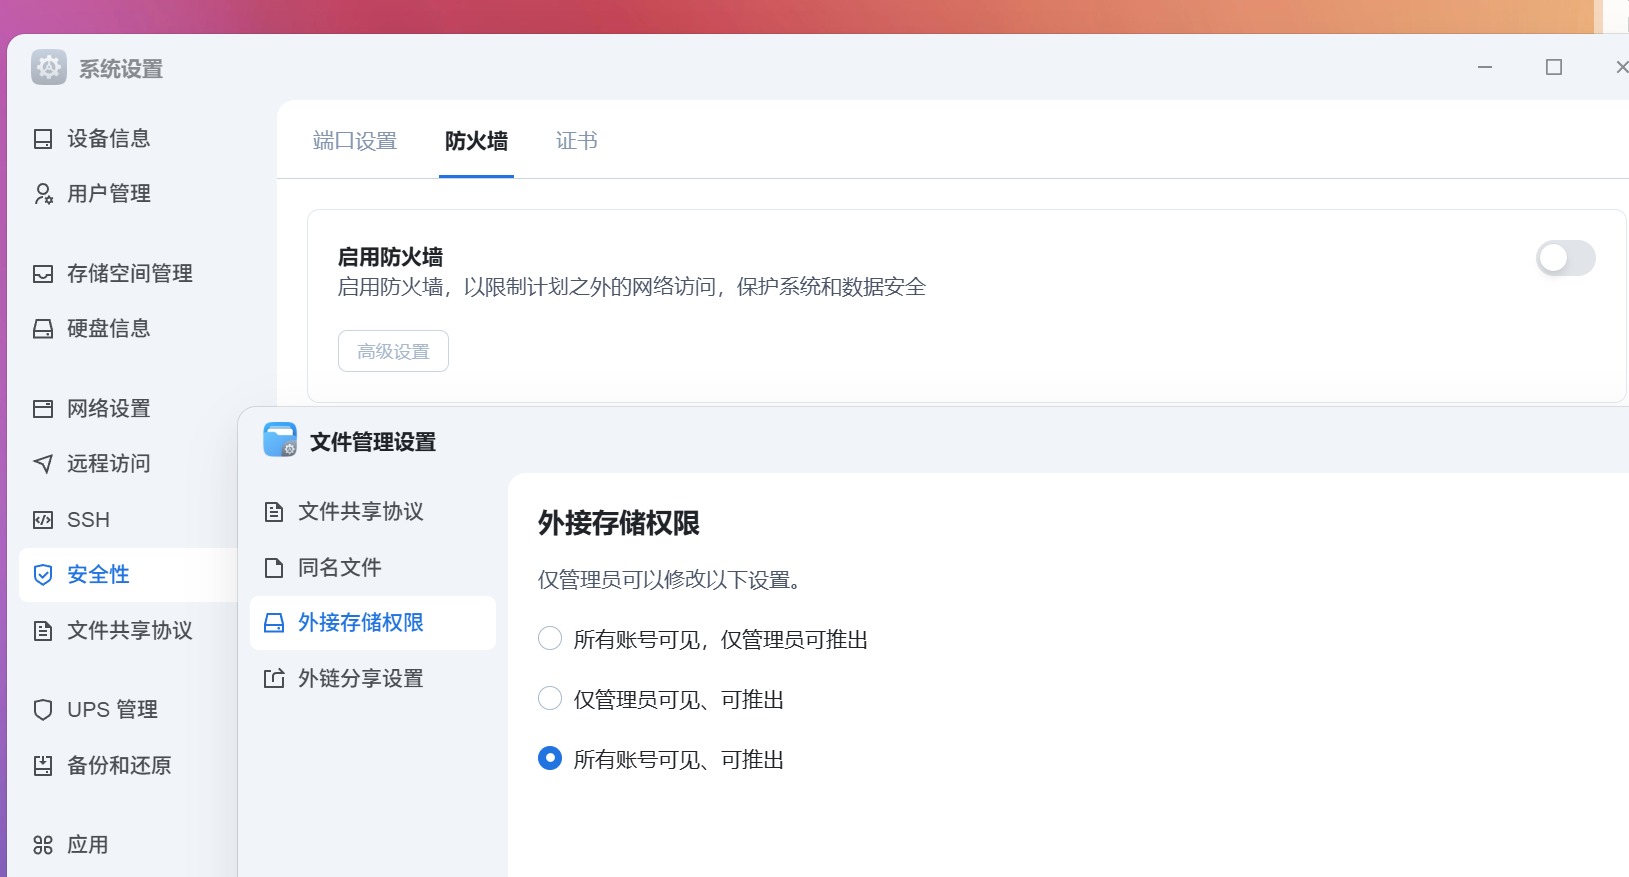
Task: Click the 同名文件 document icon
Action: click(x=274, y=568)
